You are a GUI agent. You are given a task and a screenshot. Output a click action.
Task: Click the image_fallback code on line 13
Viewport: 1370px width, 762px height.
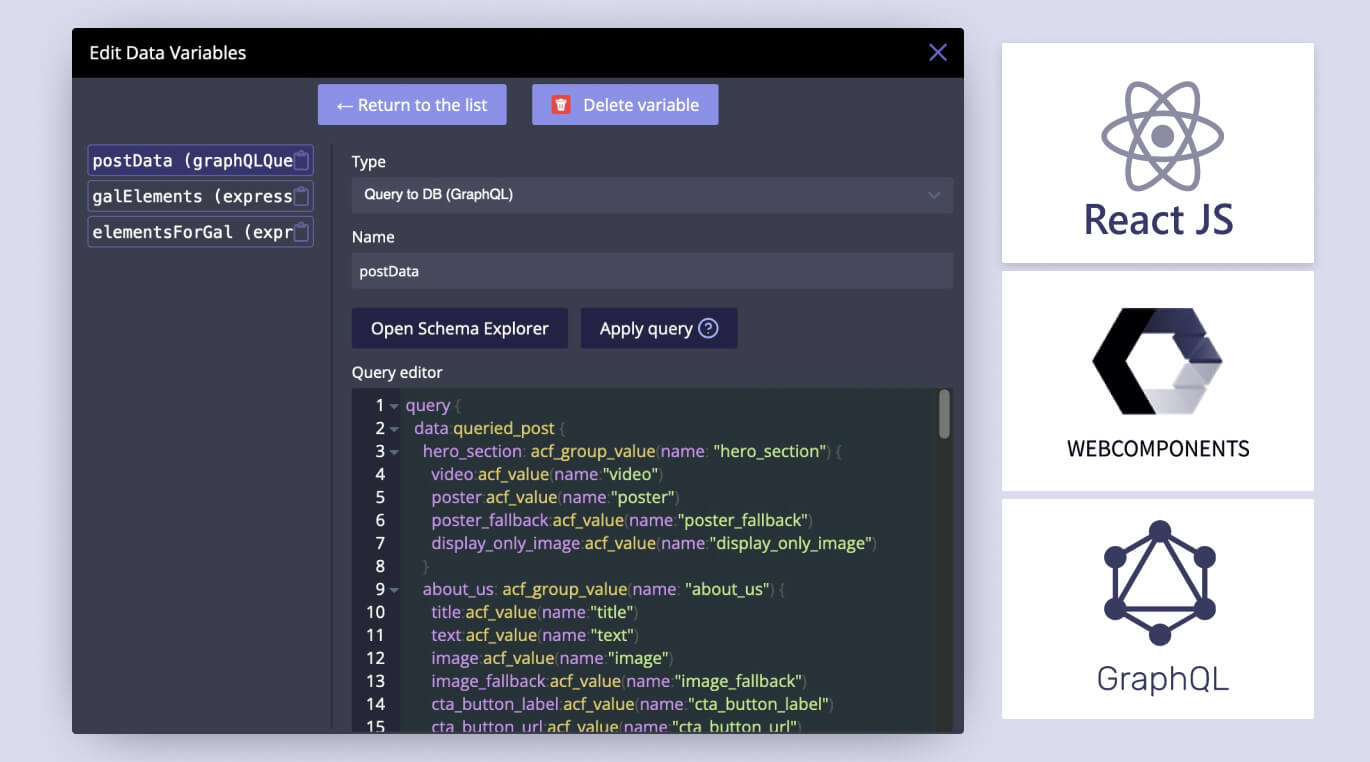[x=619, y=681]
